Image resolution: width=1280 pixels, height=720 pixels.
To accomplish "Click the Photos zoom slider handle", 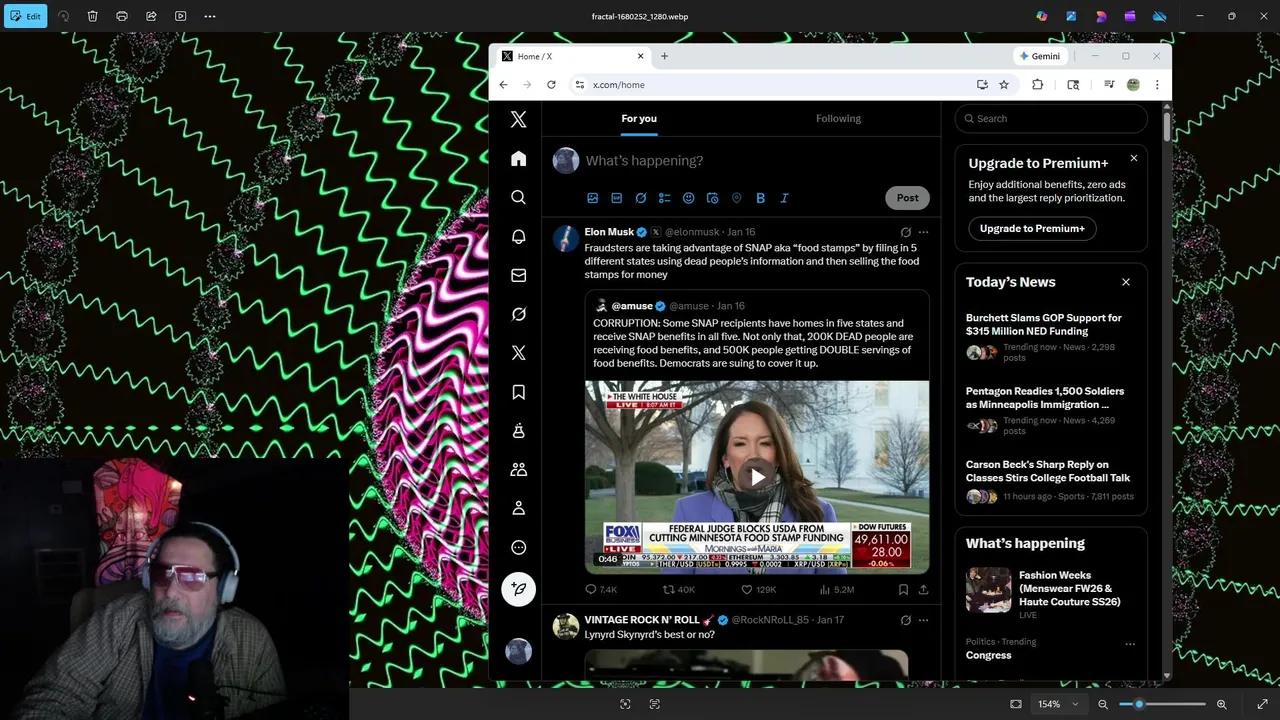I will (1139, 704).
